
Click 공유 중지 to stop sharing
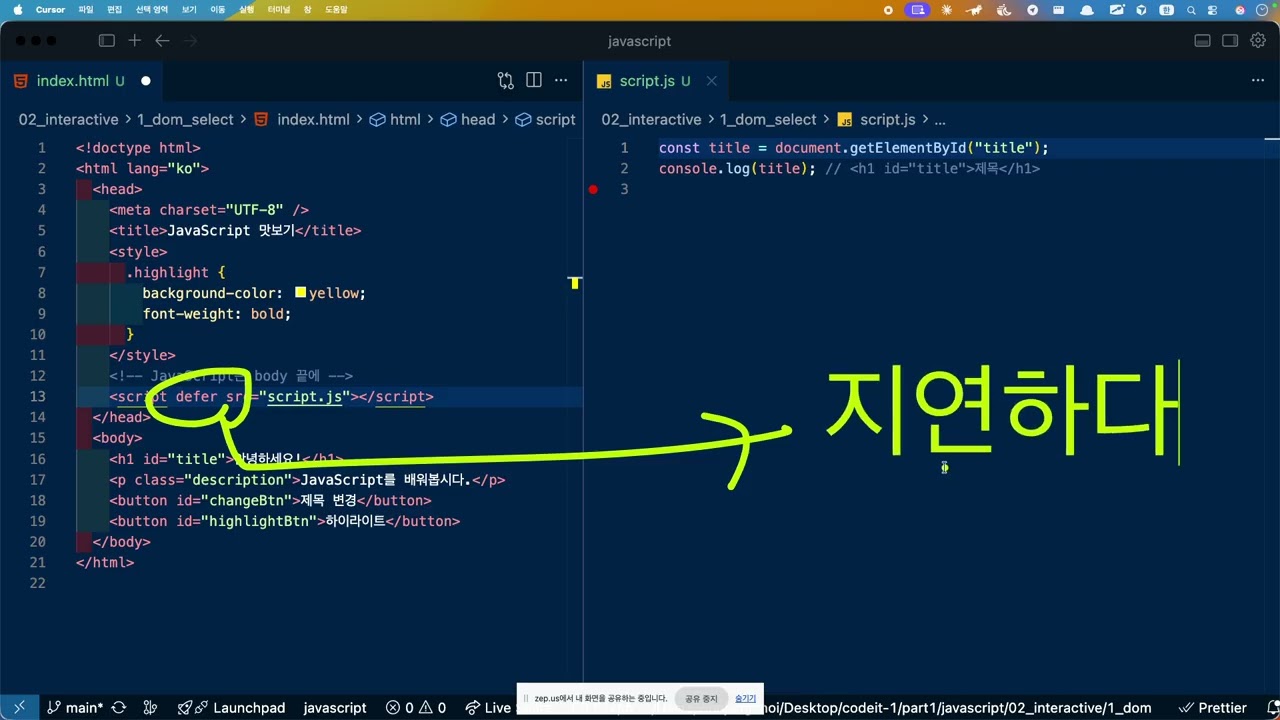coord(701,698)
